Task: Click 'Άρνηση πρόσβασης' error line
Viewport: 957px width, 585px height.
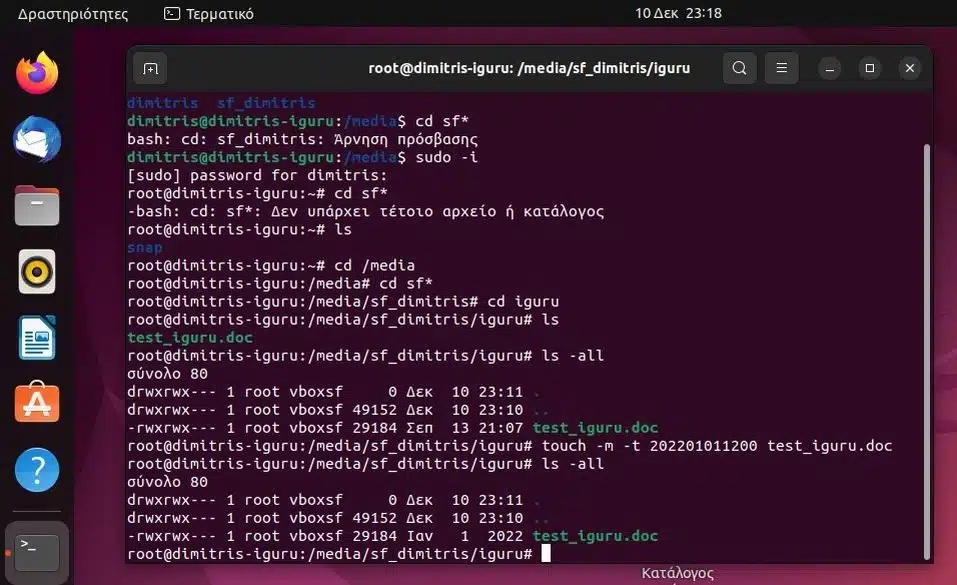Action: pos(302,139)
